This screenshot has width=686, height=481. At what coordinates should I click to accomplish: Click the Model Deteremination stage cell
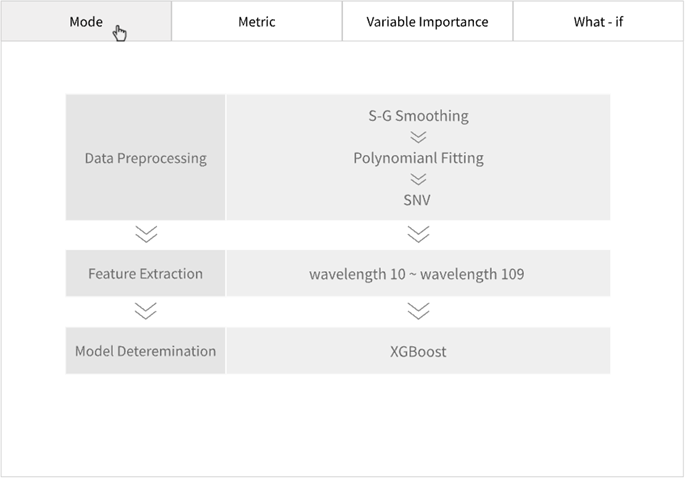[x=146, y=351]
